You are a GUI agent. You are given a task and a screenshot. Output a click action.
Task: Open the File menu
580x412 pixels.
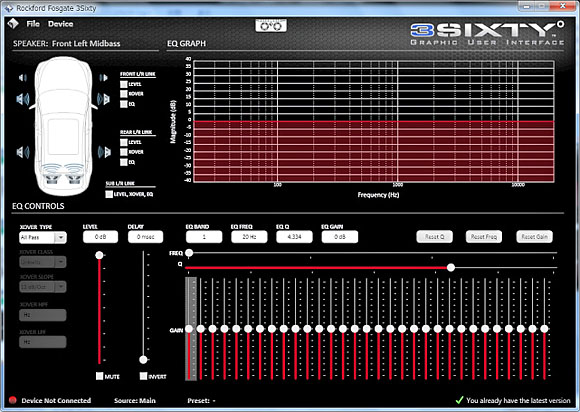point(33,24)
